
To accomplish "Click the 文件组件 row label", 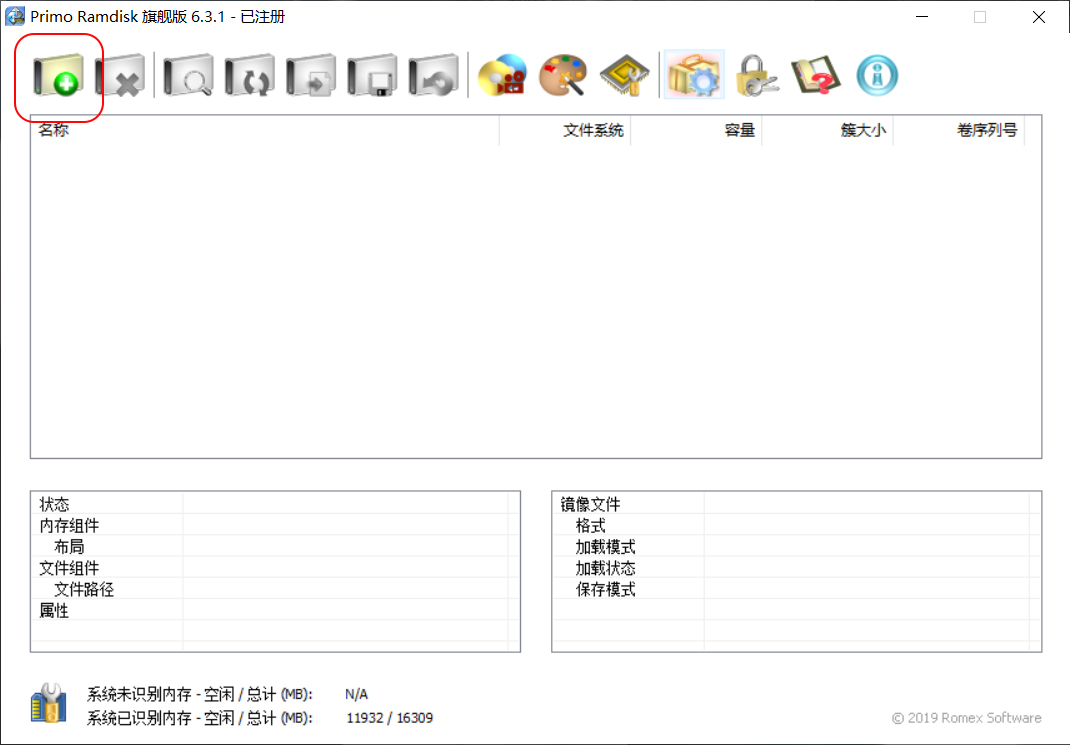I will click(69, 568).
